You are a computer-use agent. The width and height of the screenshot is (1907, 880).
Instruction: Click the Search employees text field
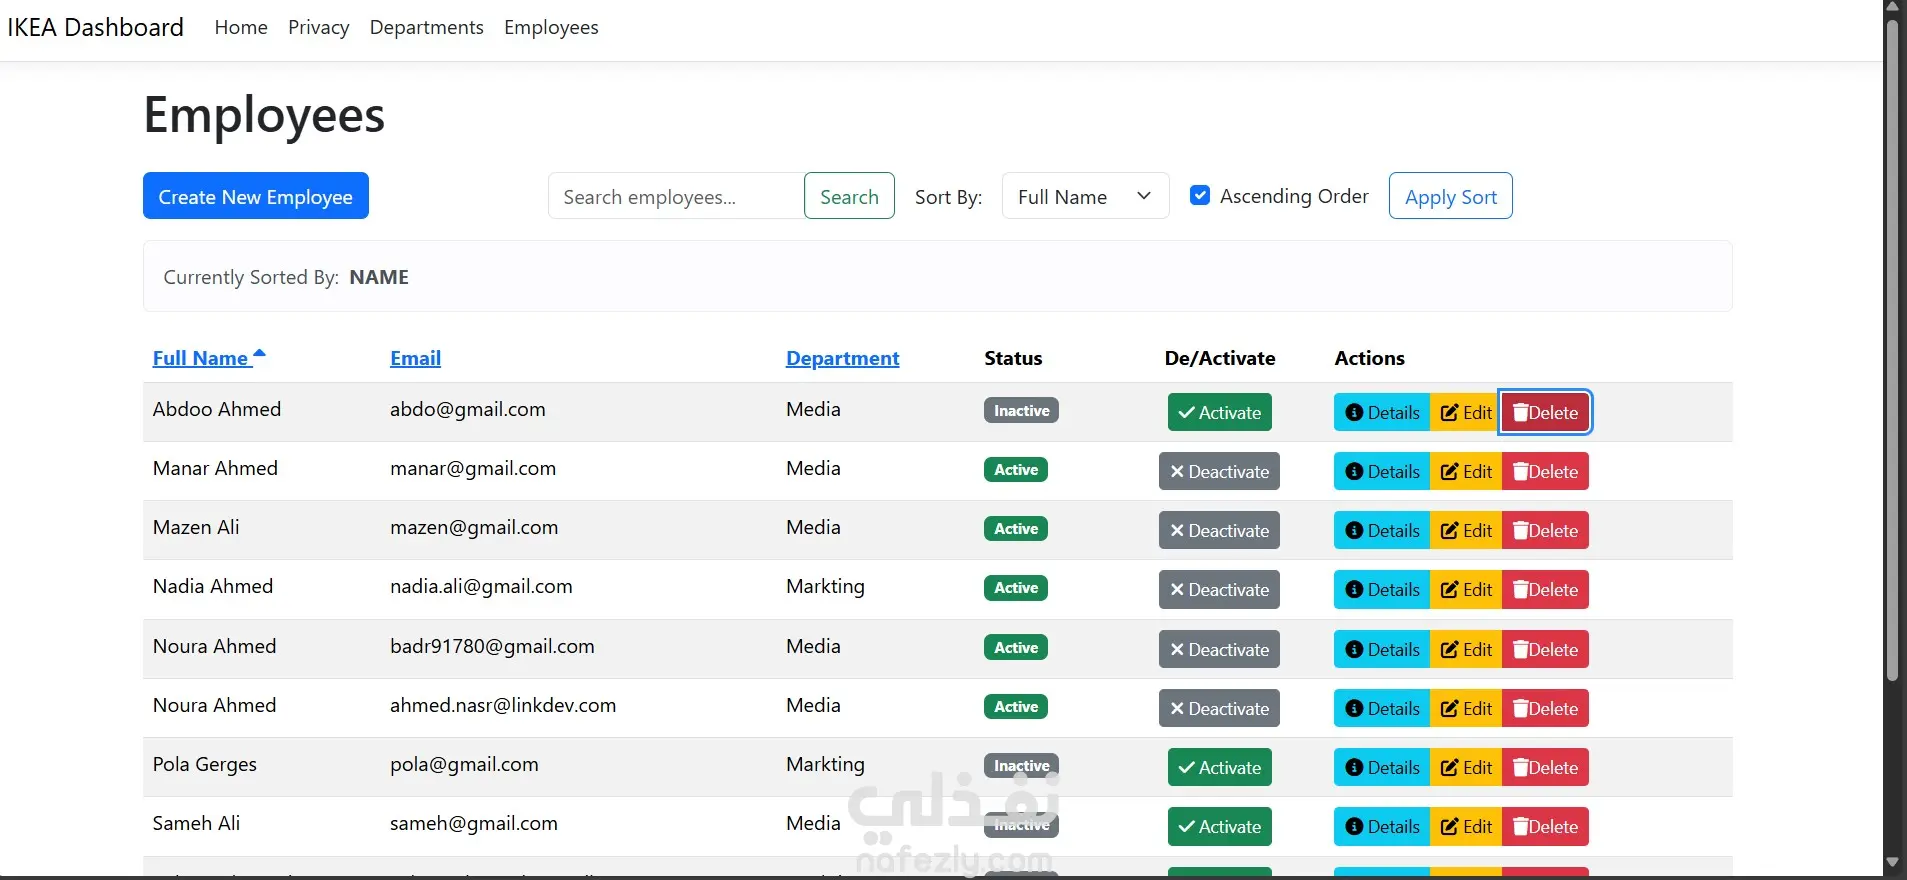click(675, 196)
